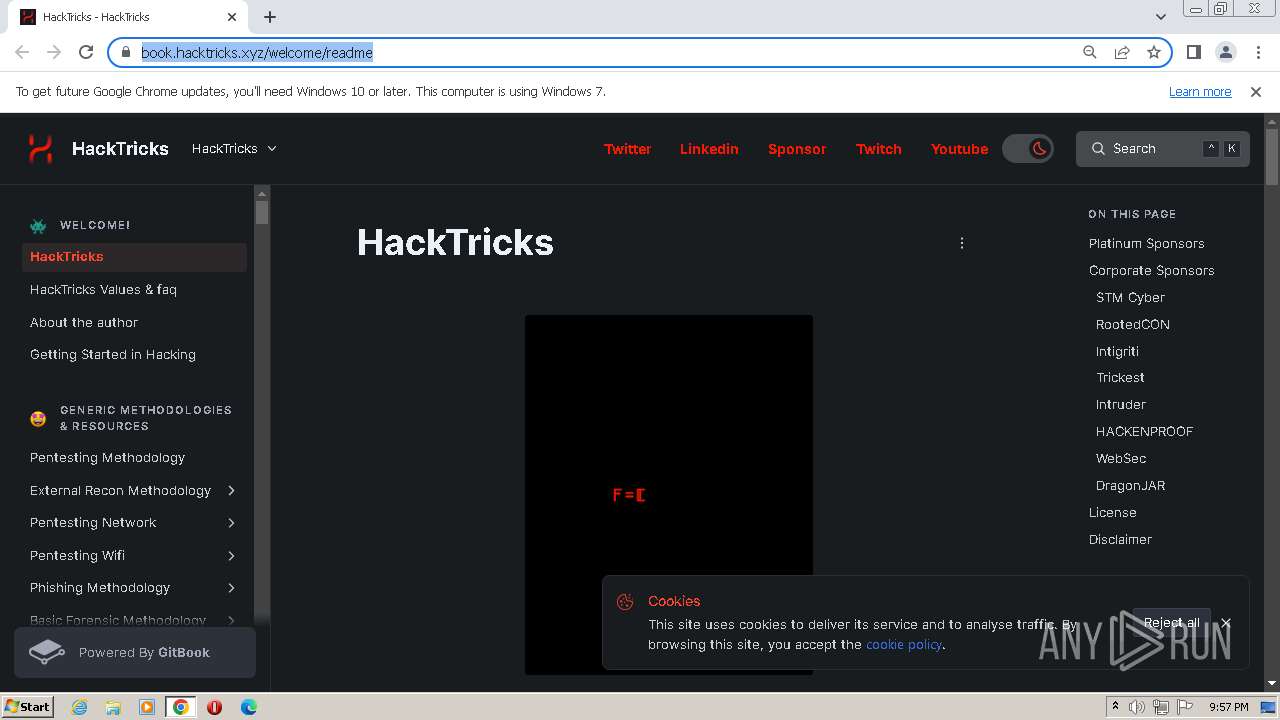Dismiss the Chrome update infobar
Image resolution: width=1280 pixels, height=720 pixels.
[1256, 91]
